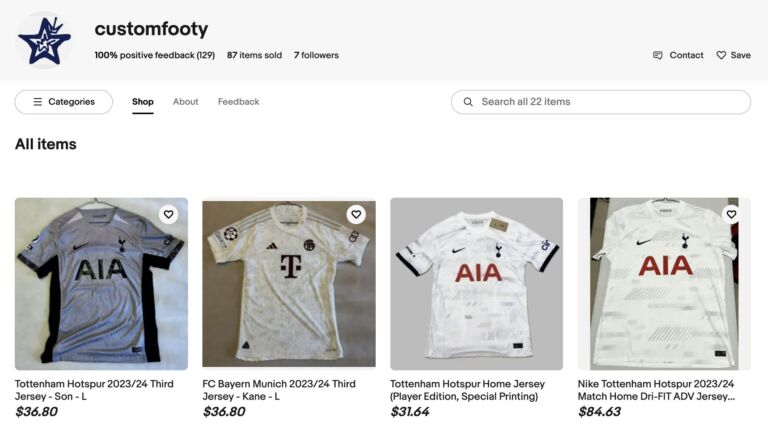Open the Tottenham Third Jersey Son thumbnail
The width and height of the screenshot is (768, 424).
coord(101,285)
